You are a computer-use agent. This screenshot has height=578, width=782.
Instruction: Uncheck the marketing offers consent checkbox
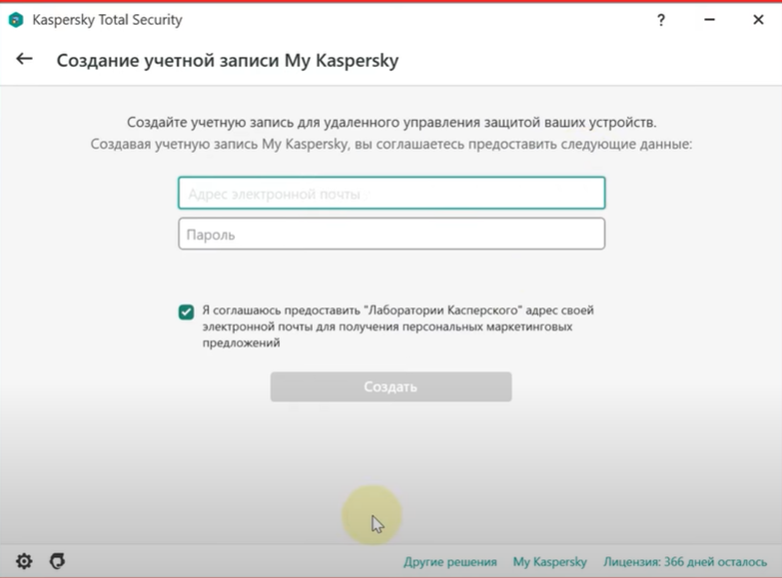(x=186, y=311)
